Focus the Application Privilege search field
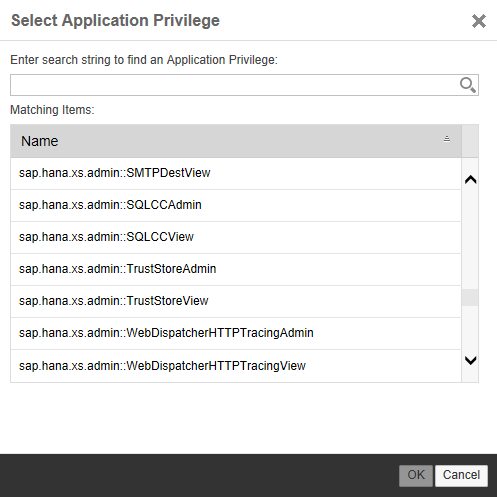This screenshot has height=497, width=497. pos(244,85)
